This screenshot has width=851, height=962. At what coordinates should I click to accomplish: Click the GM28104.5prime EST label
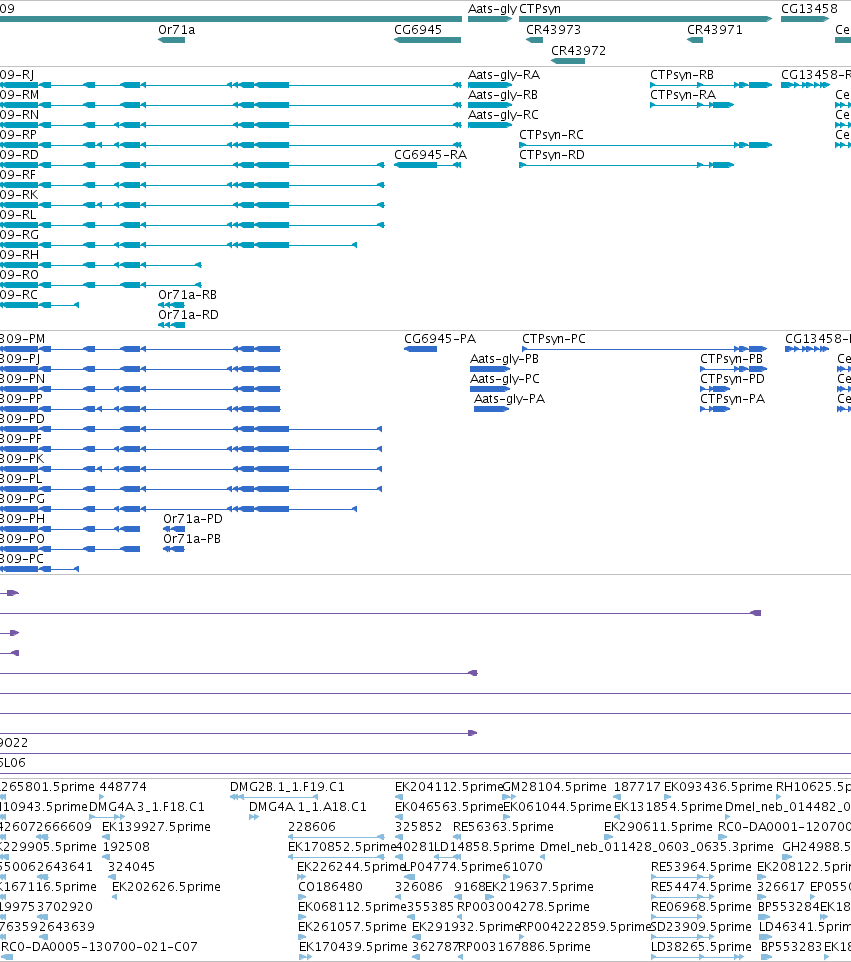click(x=555, y=787)
